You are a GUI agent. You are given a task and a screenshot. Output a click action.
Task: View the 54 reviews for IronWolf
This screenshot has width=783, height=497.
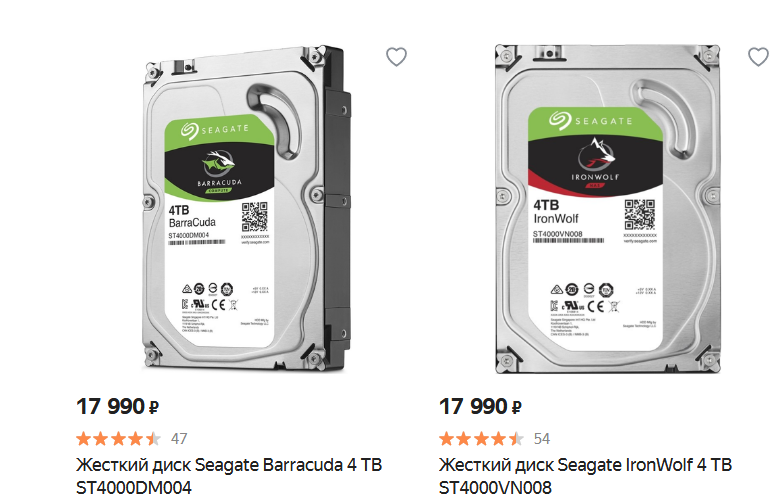coord(542,439)
